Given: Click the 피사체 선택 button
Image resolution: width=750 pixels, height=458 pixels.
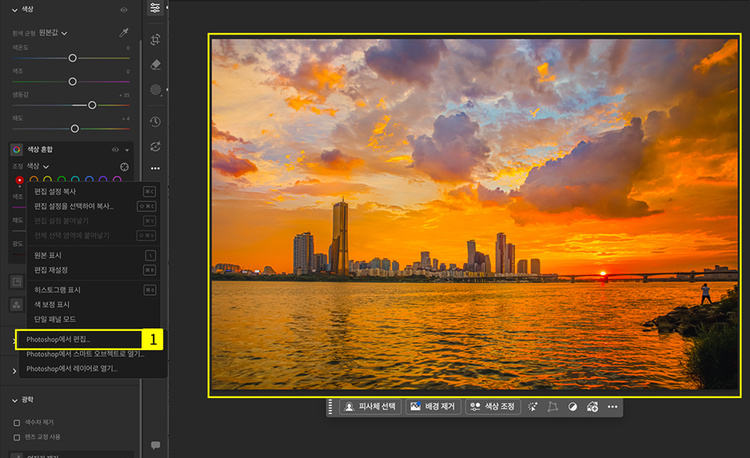Looking at the screenshot, I should point(369,407).
